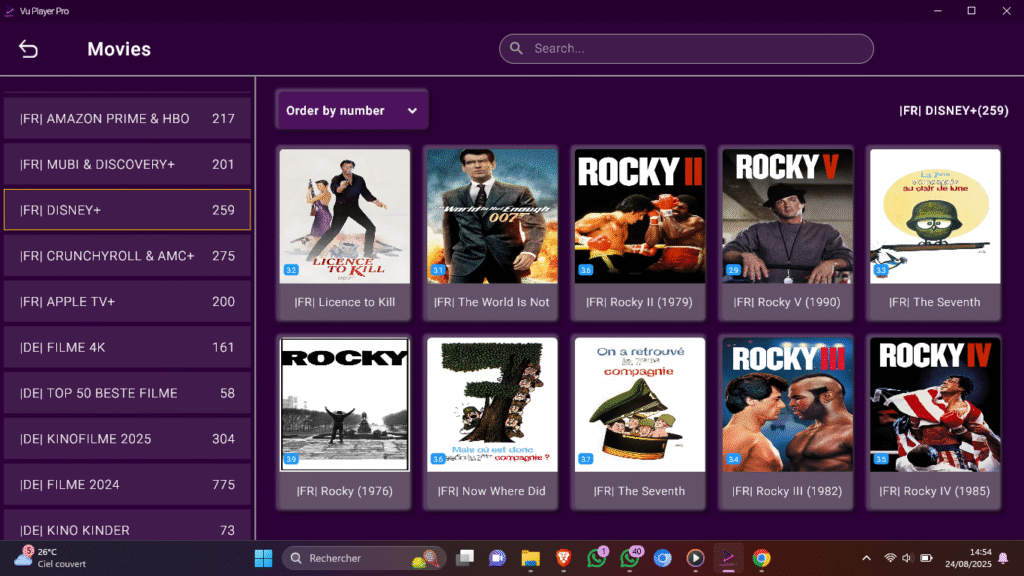Open |DE| TOP 50 BESTE FILME category

tap(127, 393)
